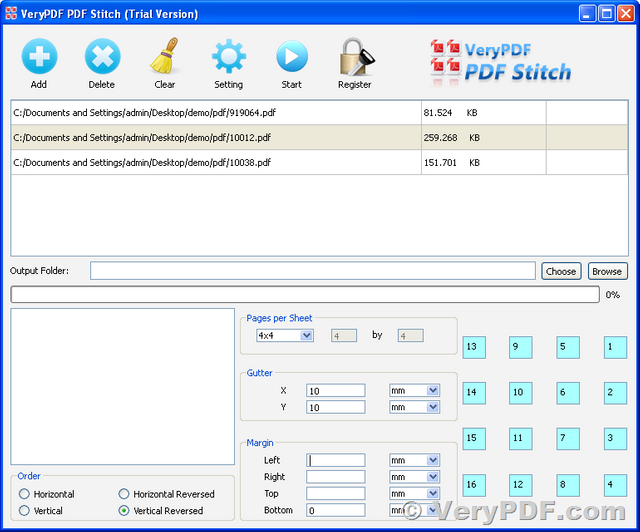Maximize the PDF Stitch window

click(x=607, y=13)
